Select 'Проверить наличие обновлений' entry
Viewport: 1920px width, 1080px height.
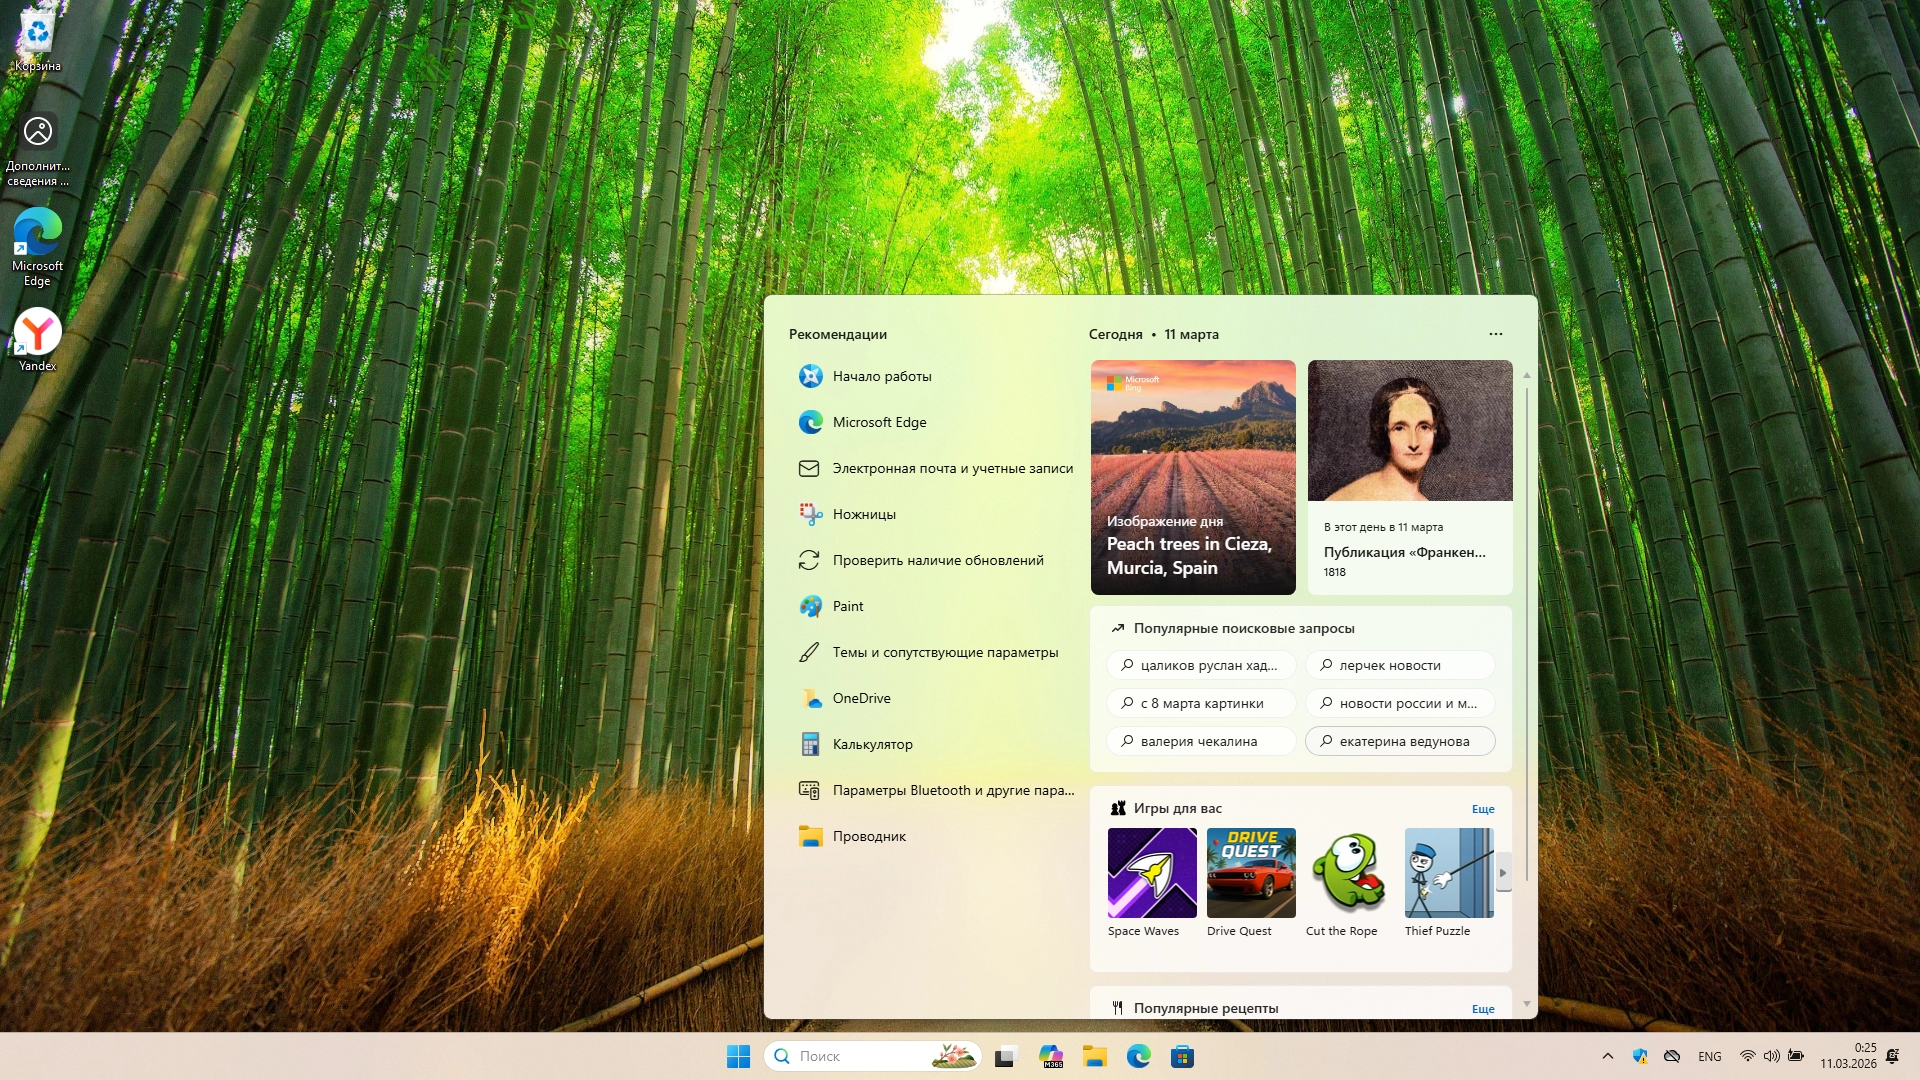pyautogui.click(x=937, y=560)
